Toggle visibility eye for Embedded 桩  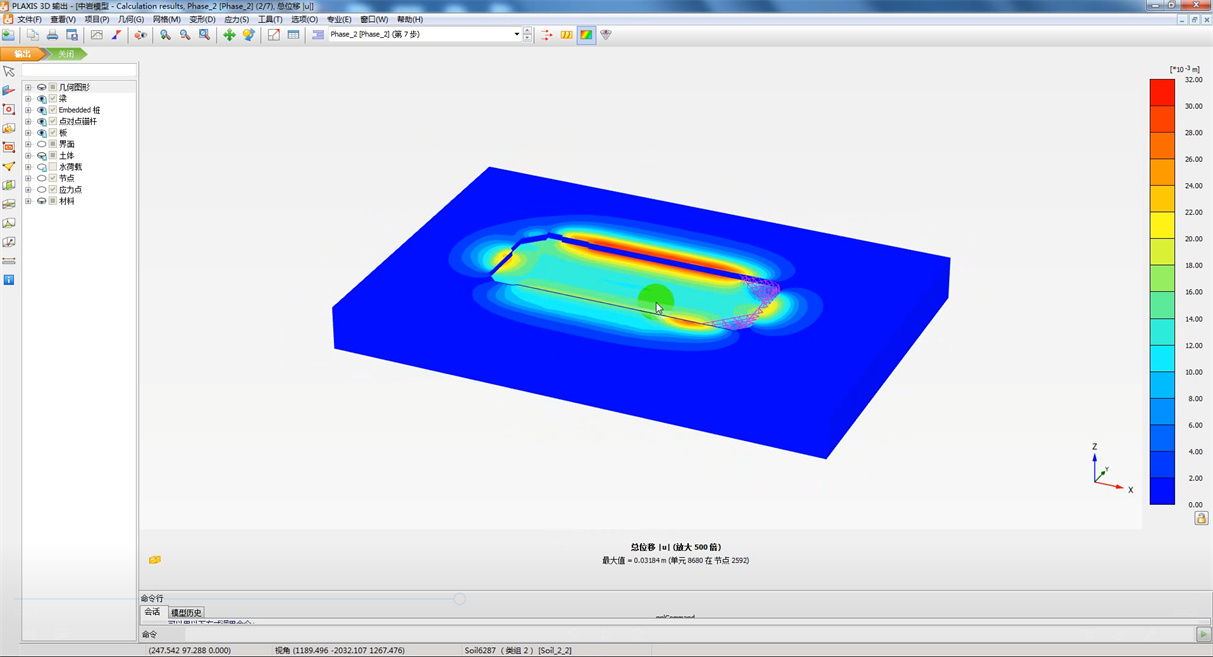pyautogui.click(x=41, y=110)
